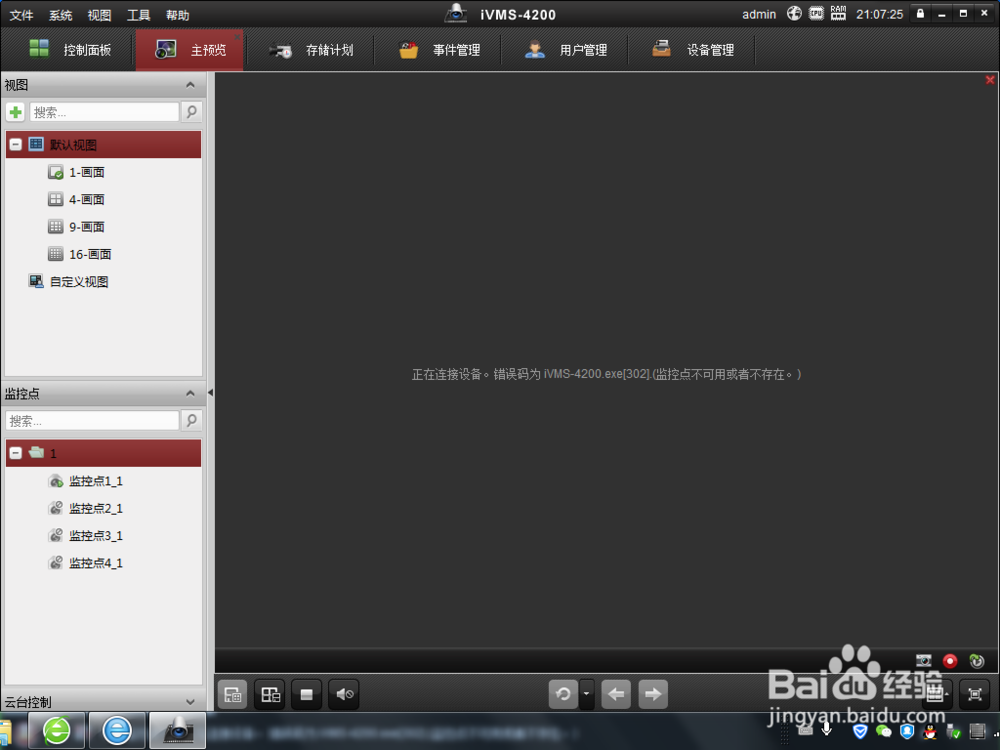Open the 视图 view menu in menu bar
Image resolution: width=1000 pixels, height=750 pixels.
click(99, 15)
